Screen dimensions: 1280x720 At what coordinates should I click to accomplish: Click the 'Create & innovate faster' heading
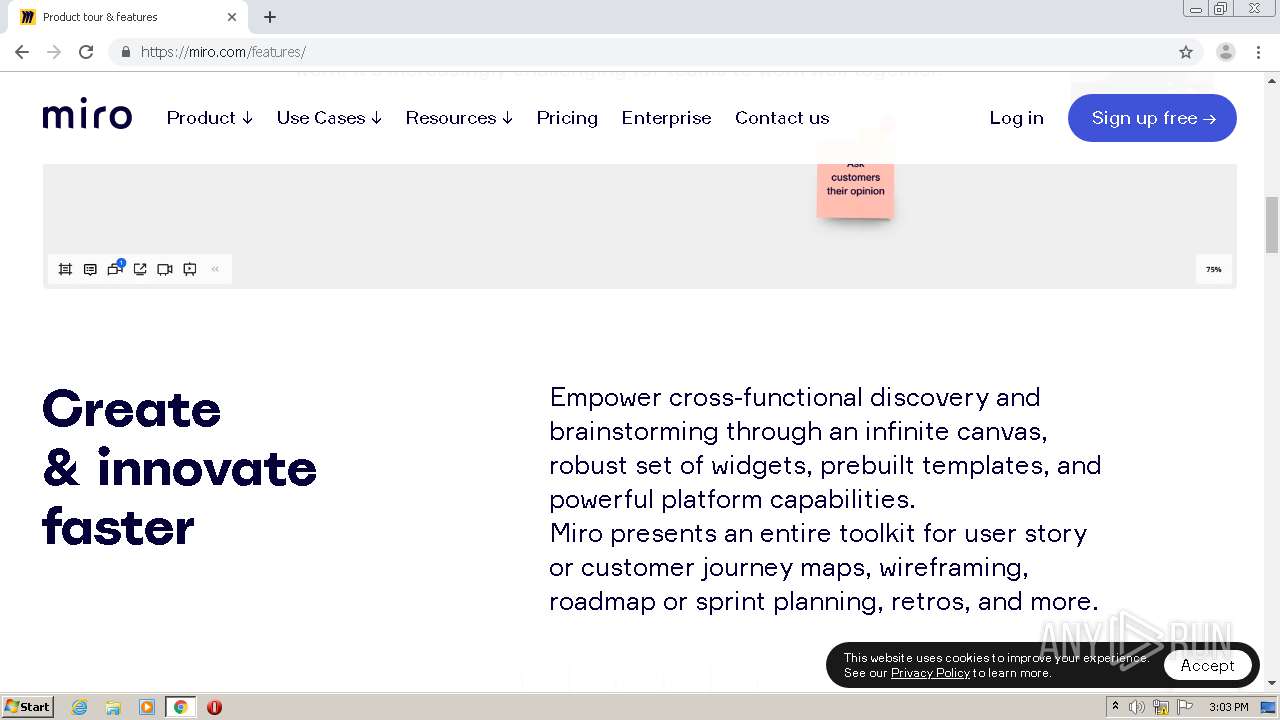pos(180,468)
